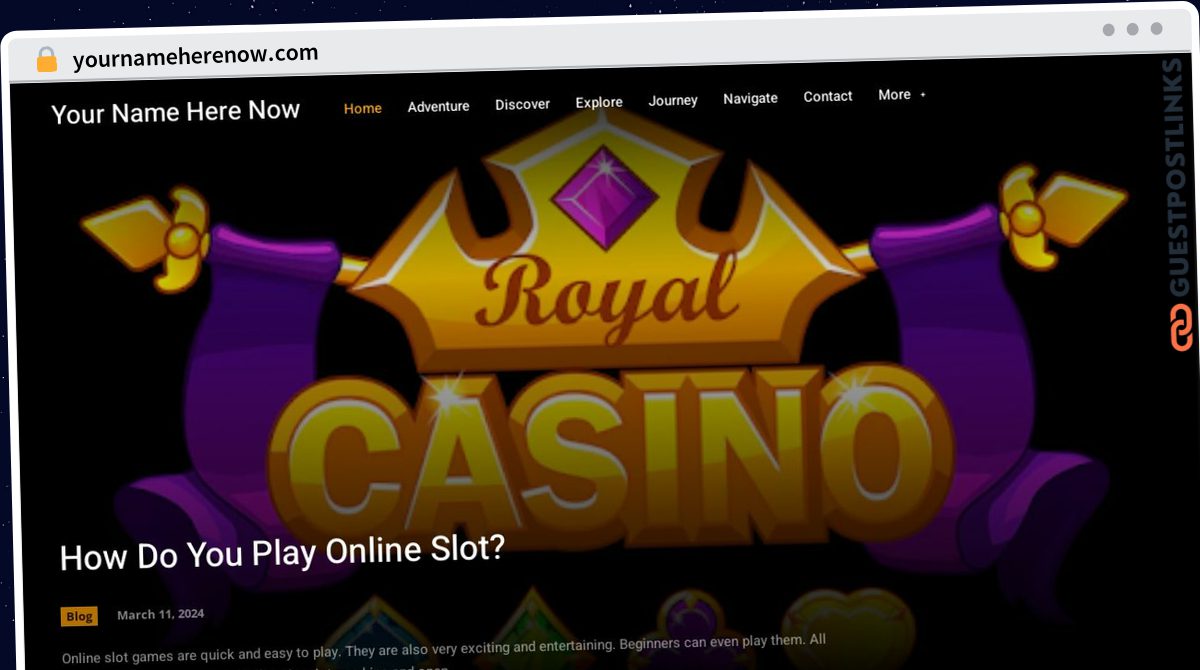1200x670 pixels.
Task: Click the first gray window dot
Action: click(1109, 30)
